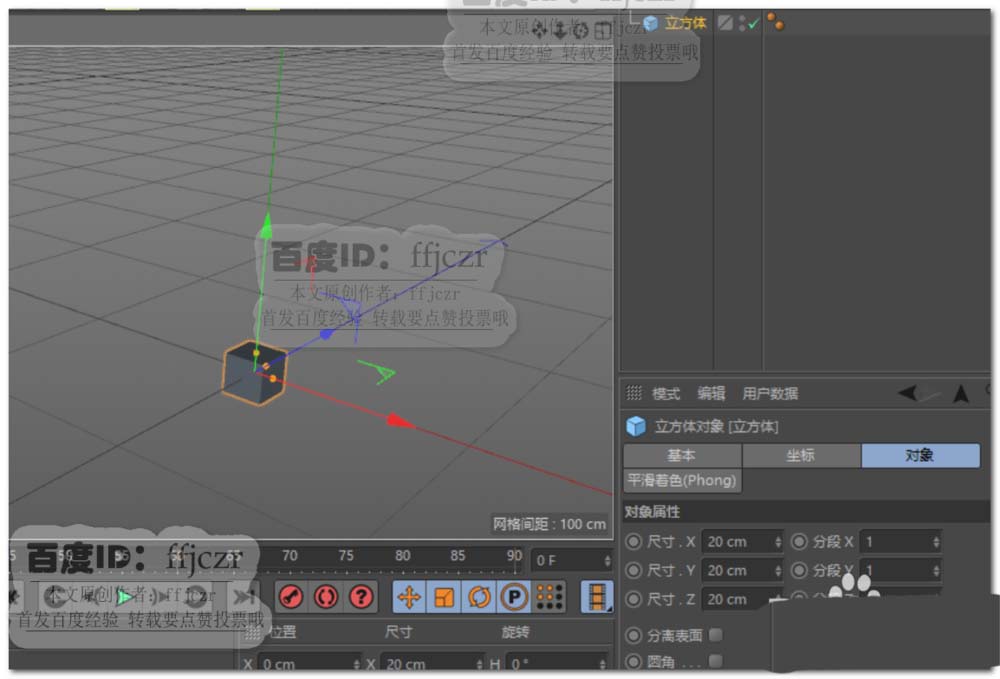Screen dimensions: 1000x679
Task: Click the red Record Active Objects key icon
Action: [x=291, y=597]
